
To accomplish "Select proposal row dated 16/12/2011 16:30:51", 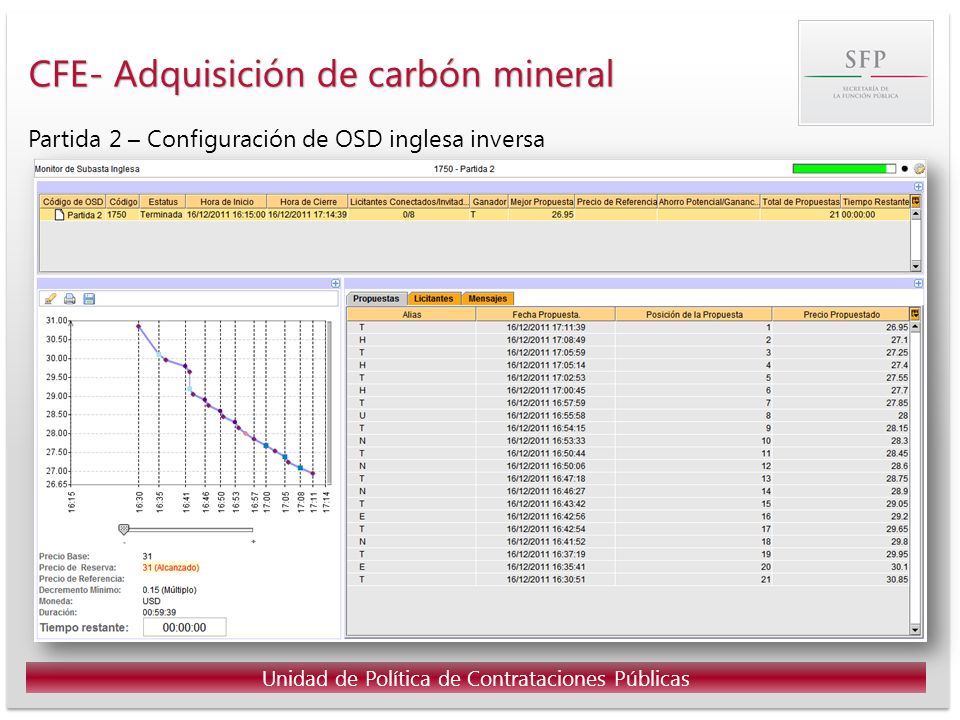I will point(628,579).
